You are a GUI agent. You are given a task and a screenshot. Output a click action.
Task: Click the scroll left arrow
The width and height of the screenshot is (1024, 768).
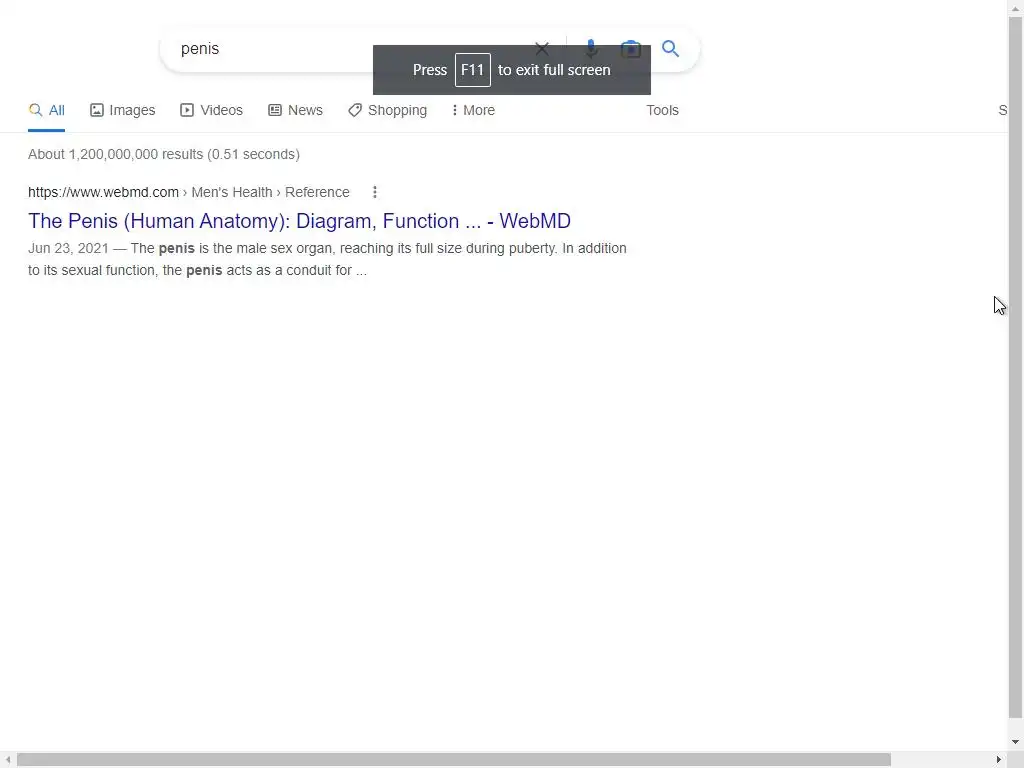tap(7, 760)
